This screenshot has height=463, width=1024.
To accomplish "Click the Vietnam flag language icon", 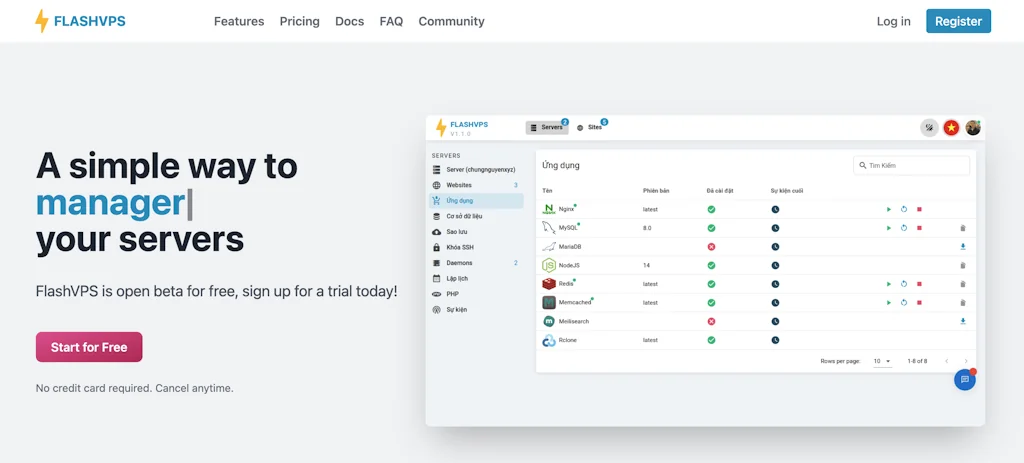I will coord(952,127).
